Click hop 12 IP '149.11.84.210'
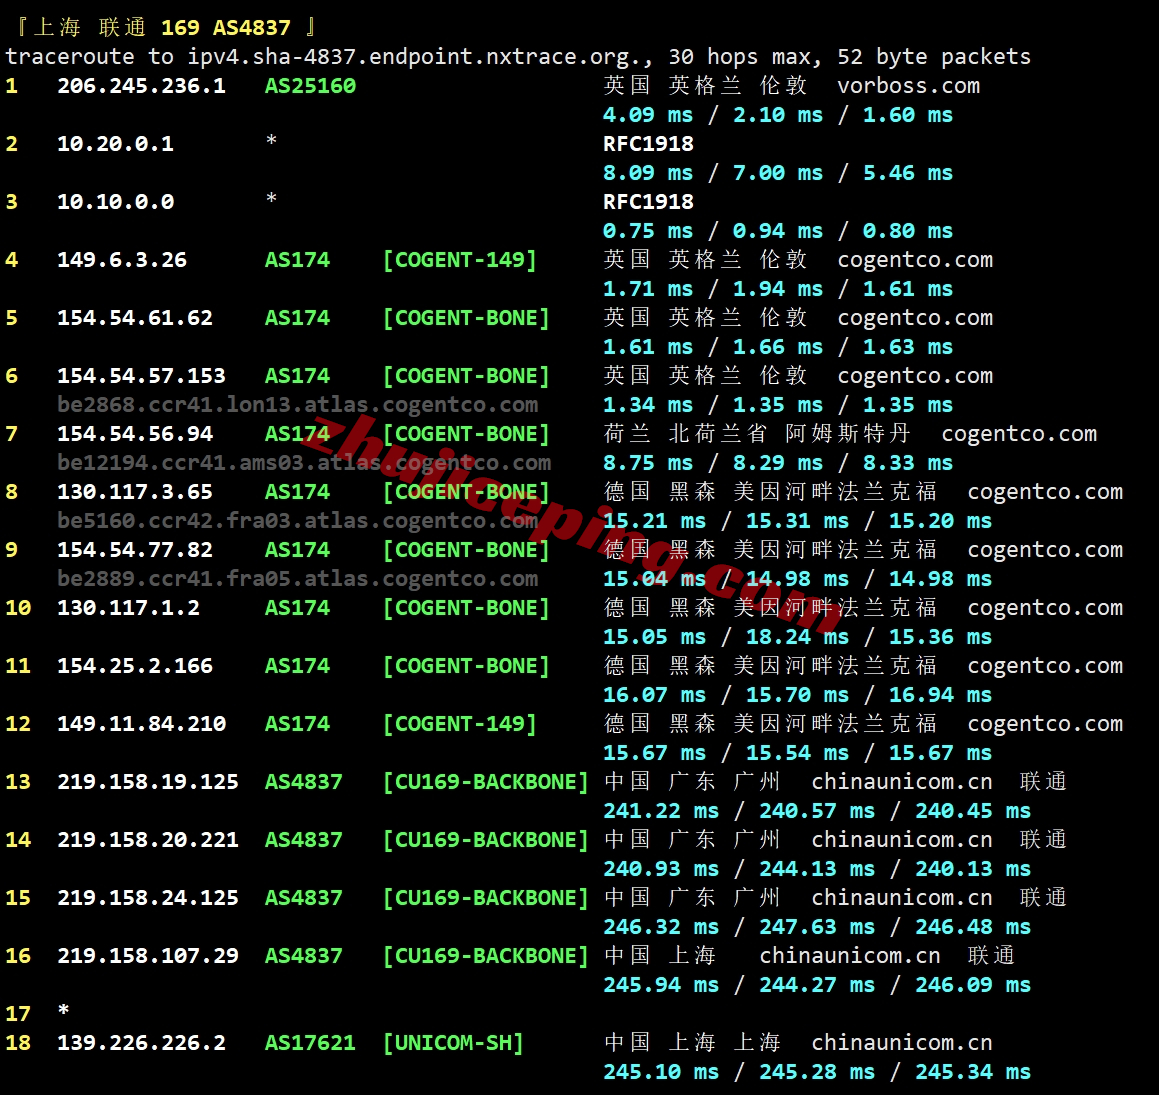This screenshot has width=1159, height=1095. pos(141,724)
